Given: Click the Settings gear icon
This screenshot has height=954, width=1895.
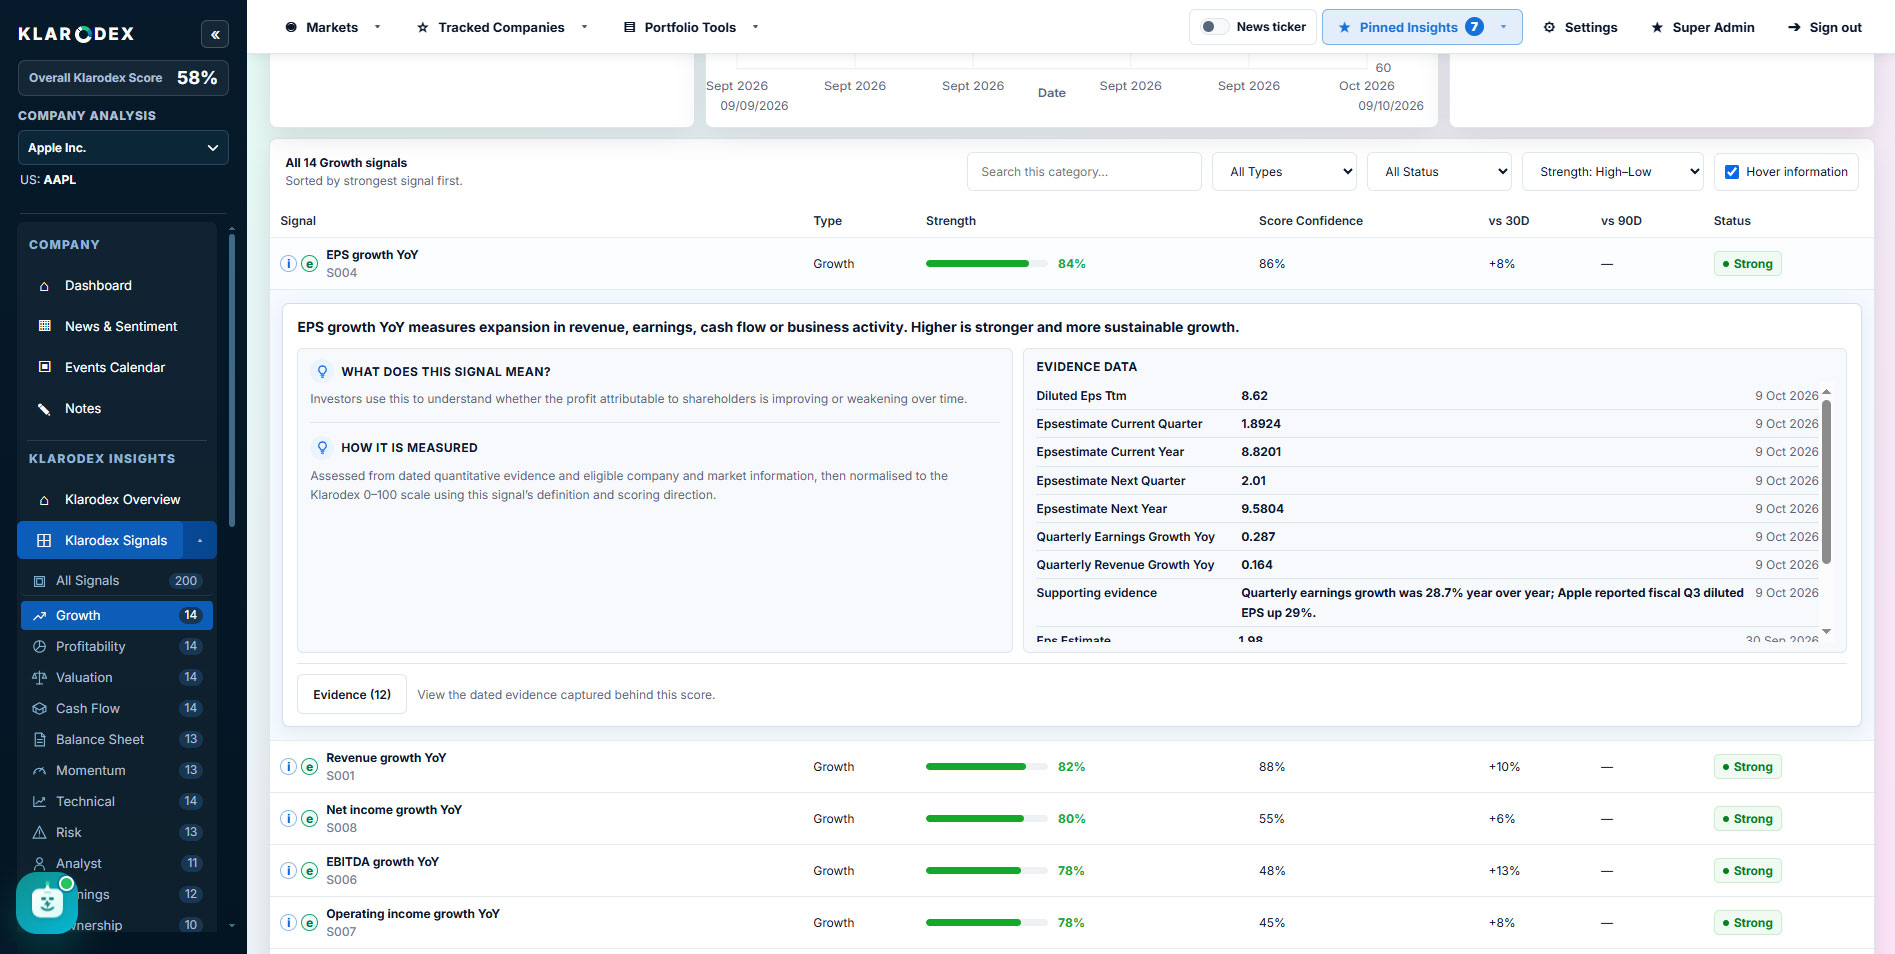Looking at the screenshot, I should (1549, 27).
